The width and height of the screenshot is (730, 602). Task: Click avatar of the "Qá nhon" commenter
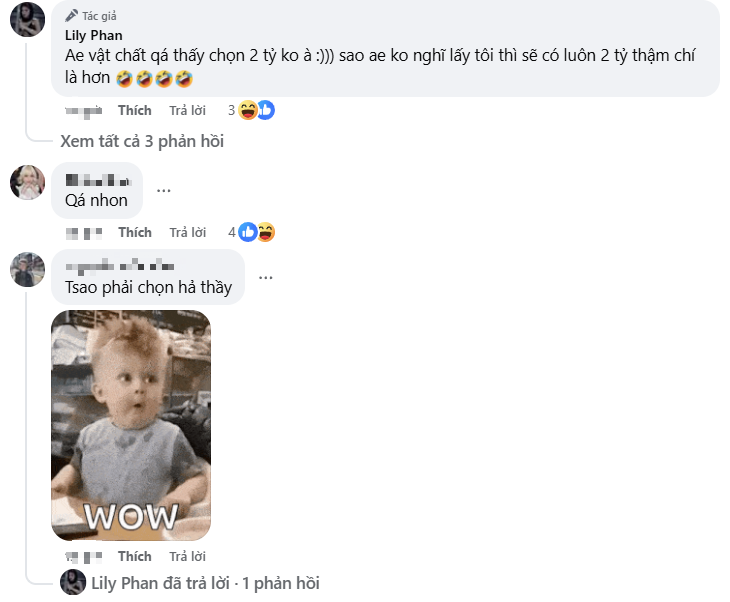coord(27,182)
